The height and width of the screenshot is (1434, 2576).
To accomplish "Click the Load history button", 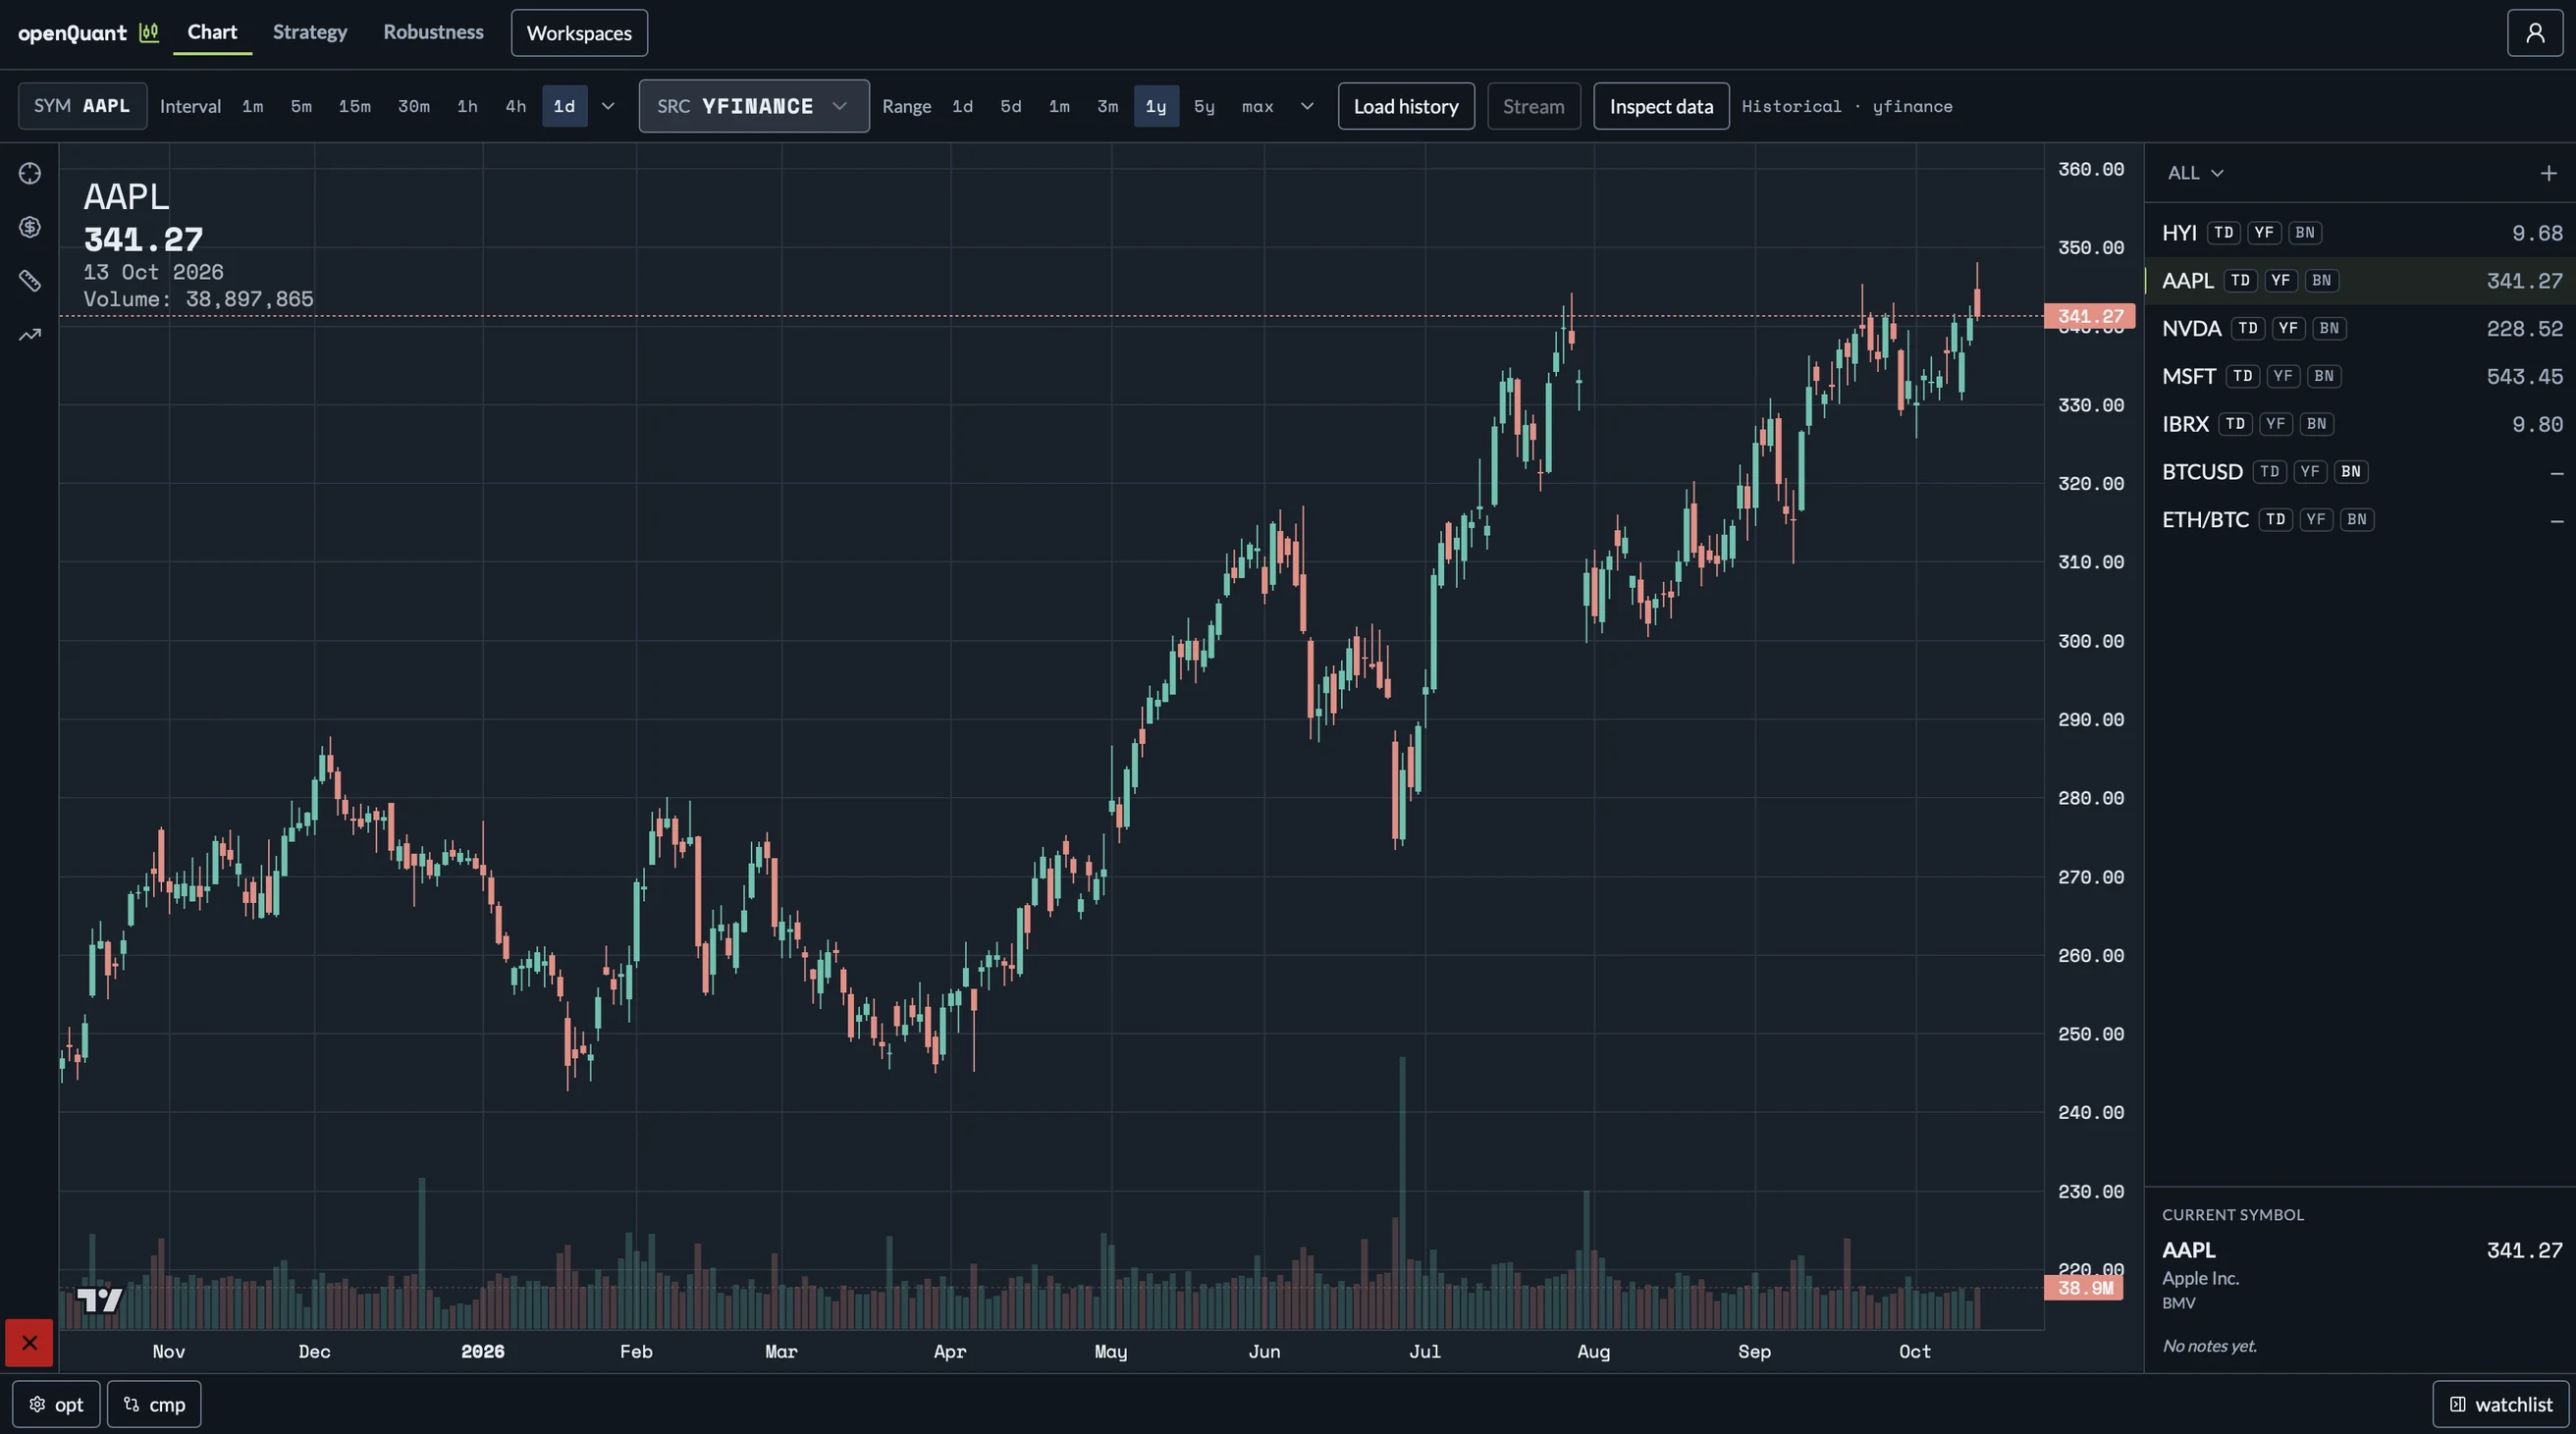I will point(1406,106).
